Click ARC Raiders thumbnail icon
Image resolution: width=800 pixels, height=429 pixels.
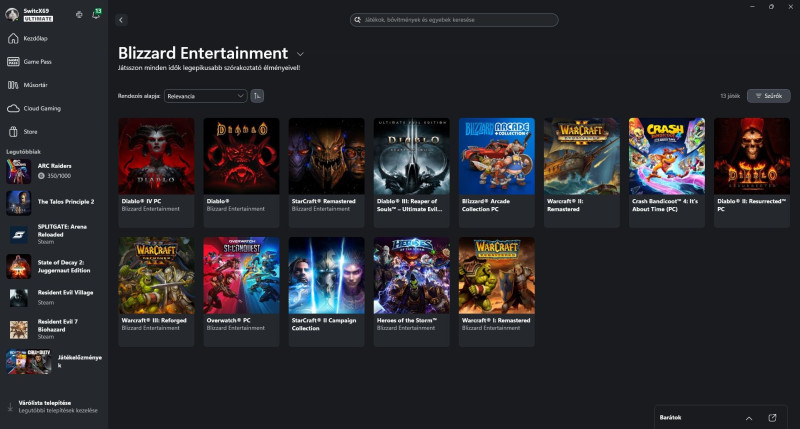(x=18, y=171)
